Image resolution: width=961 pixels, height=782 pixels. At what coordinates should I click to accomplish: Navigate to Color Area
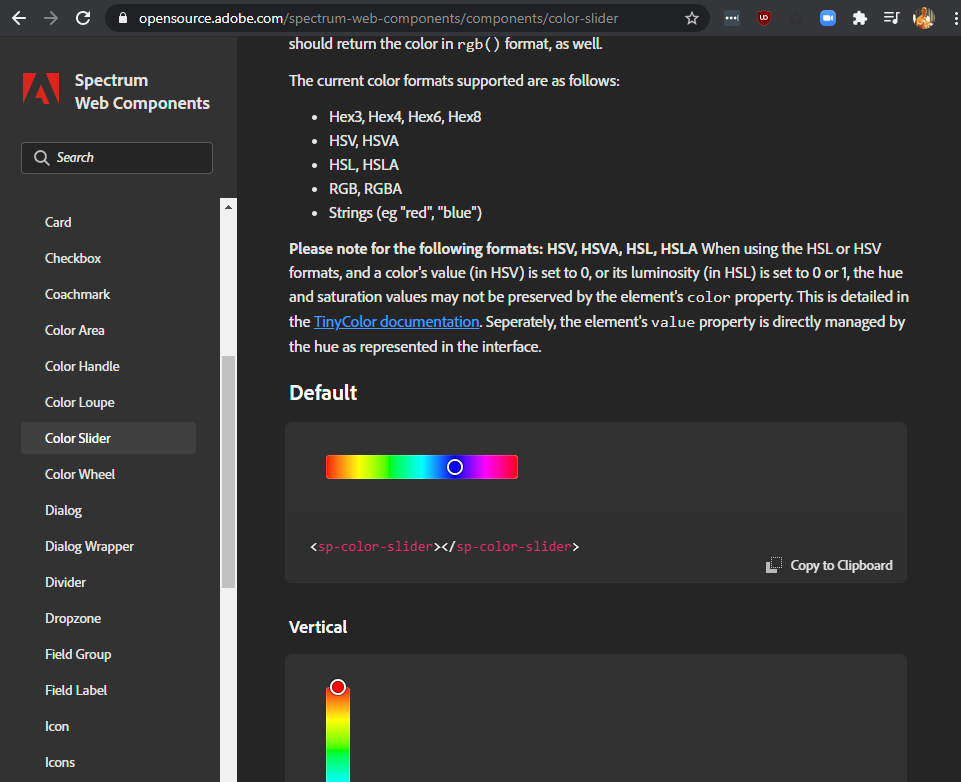tap(75, 330)
